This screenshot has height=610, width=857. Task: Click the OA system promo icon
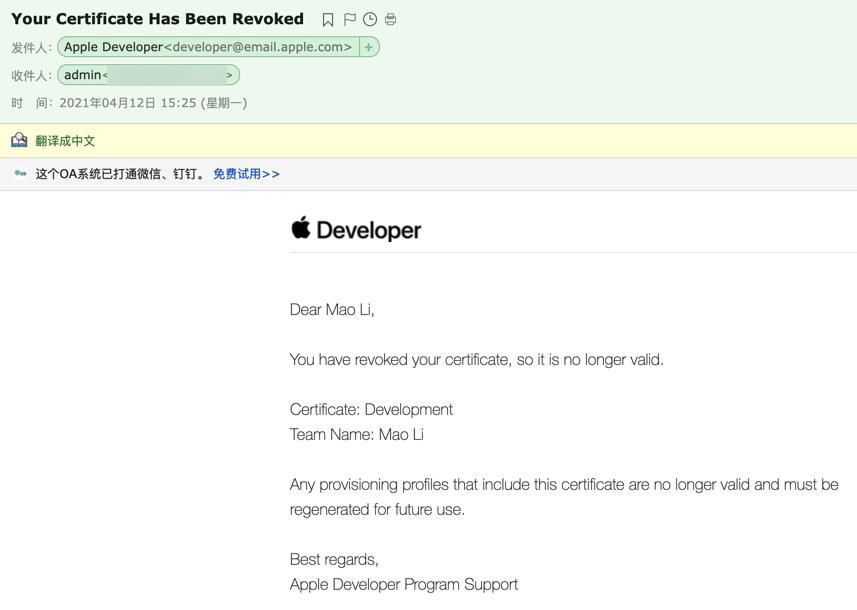pos(20,173)
